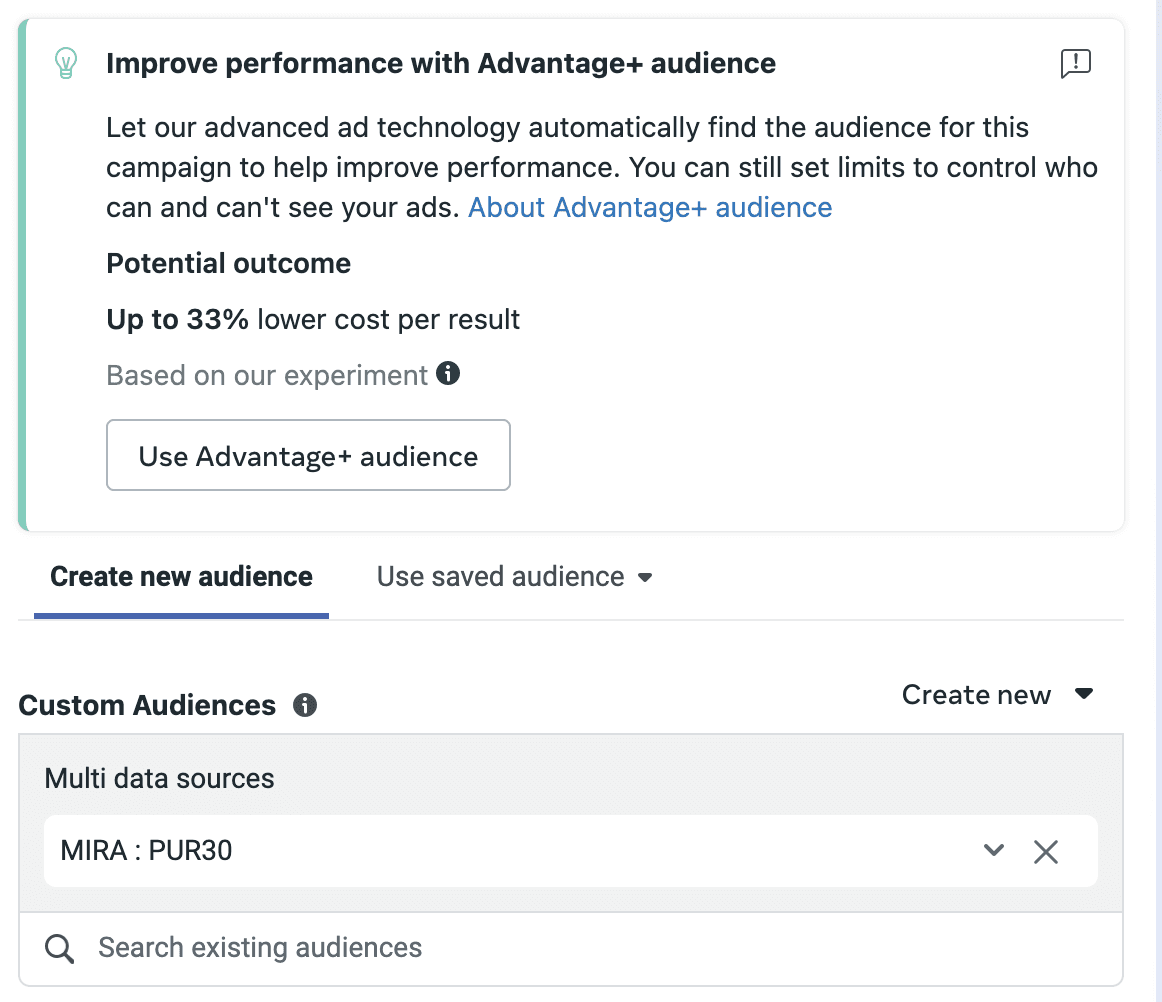Open the info tooltip beside 'Based on our experiment'
Image resolution: width=1162 pixels, height=1002 pixels.
click(449, 373)
